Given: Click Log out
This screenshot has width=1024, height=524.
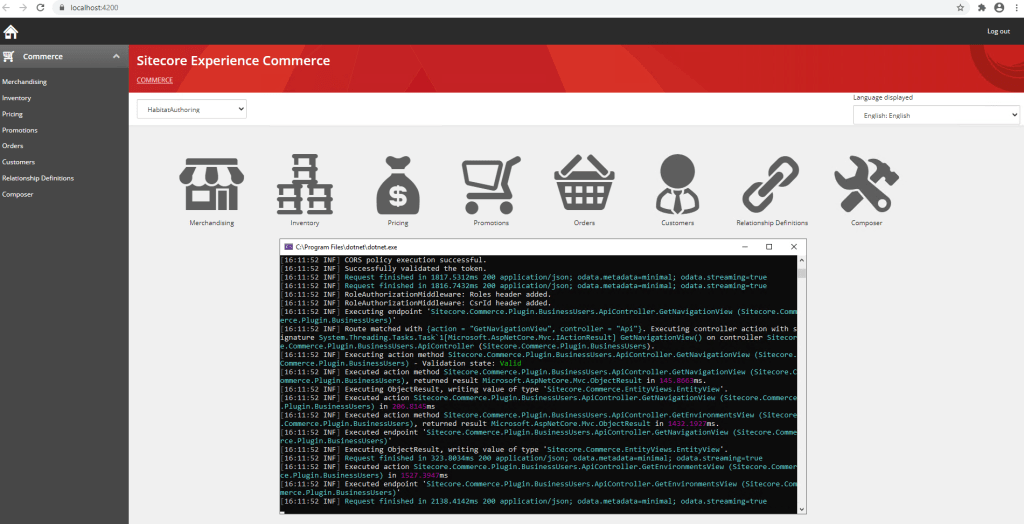Looking at the screenshot, I should click(998, 31).
